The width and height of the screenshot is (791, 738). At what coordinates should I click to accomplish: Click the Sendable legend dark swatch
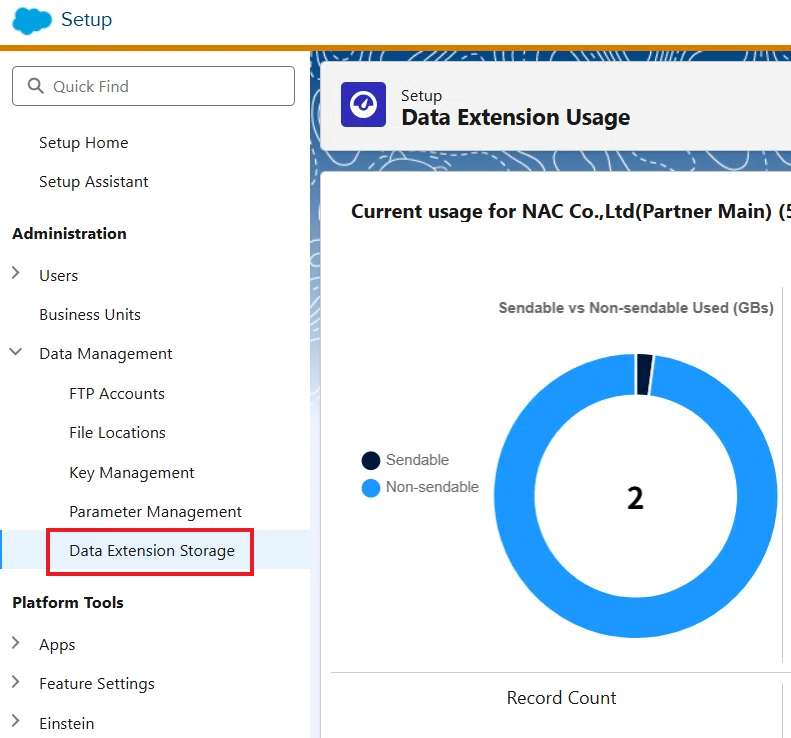(x=371, y=461)
